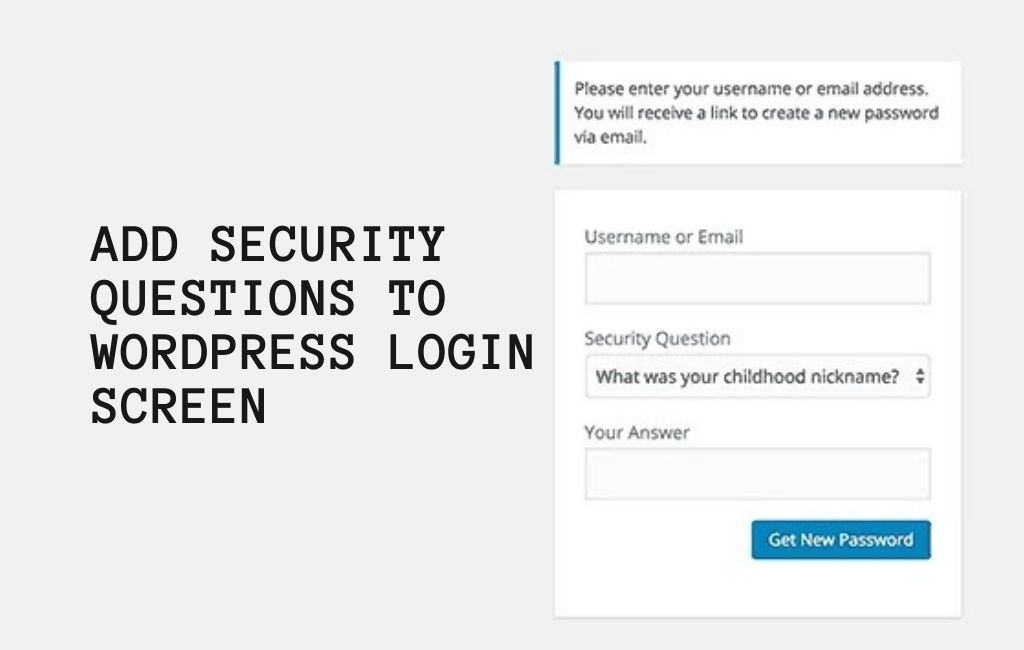Image resolution: width=1024 pixels, height=650 pixels.
Task: Click the Username or Email label
Action: pos(663,237)
